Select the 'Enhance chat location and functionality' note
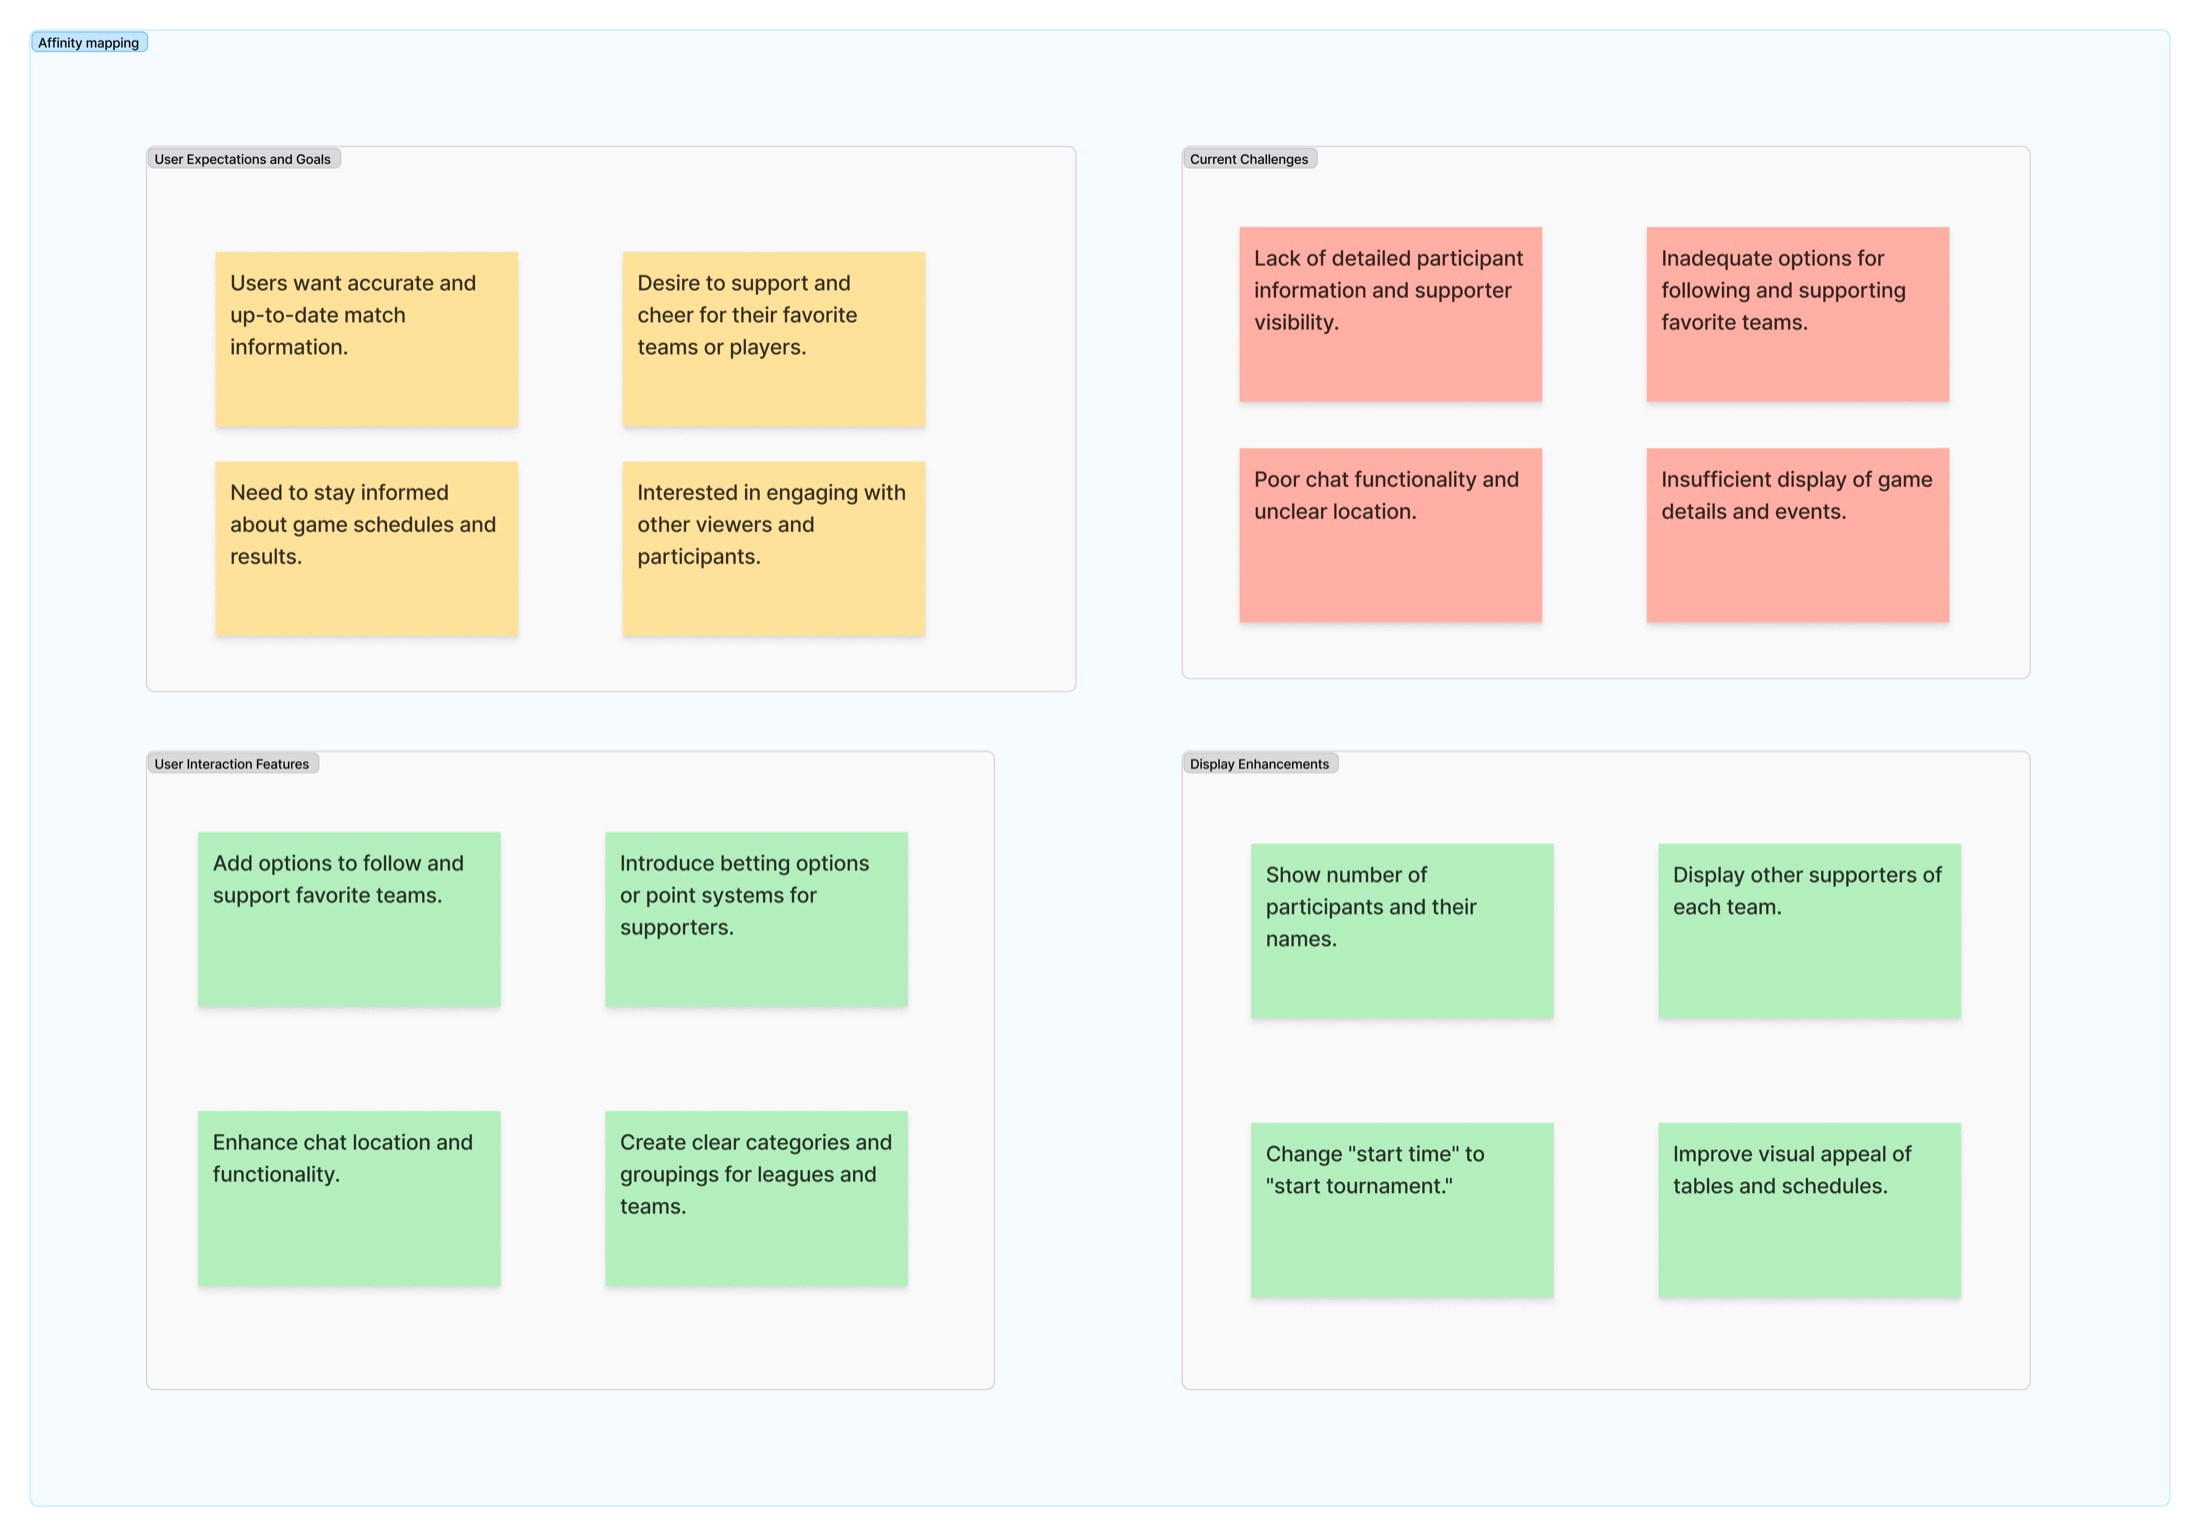This screenshot has width=2200, height=1536. point(349,1198)
